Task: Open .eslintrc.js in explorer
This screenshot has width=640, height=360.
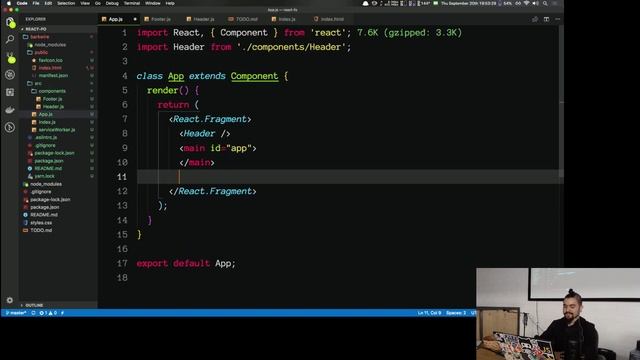Action: tap(46, 138)
